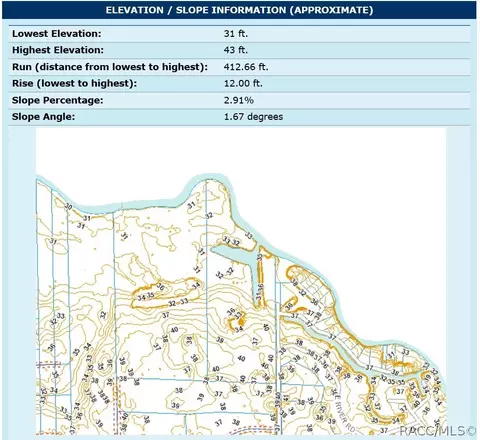Click the Rise lowest to highest label
This screenshot has width=480, height=440.
point(74,83)
